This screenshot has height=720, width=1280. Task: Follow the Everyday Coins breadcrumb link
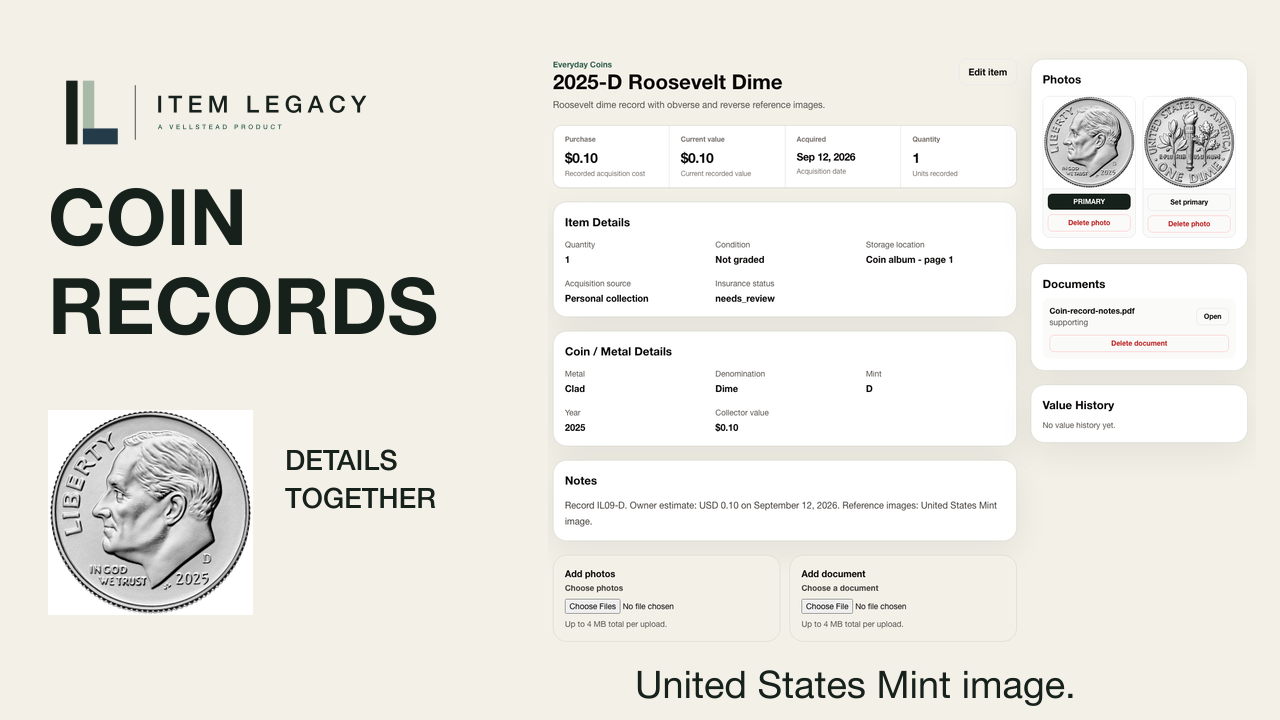[x=582, y=65]
